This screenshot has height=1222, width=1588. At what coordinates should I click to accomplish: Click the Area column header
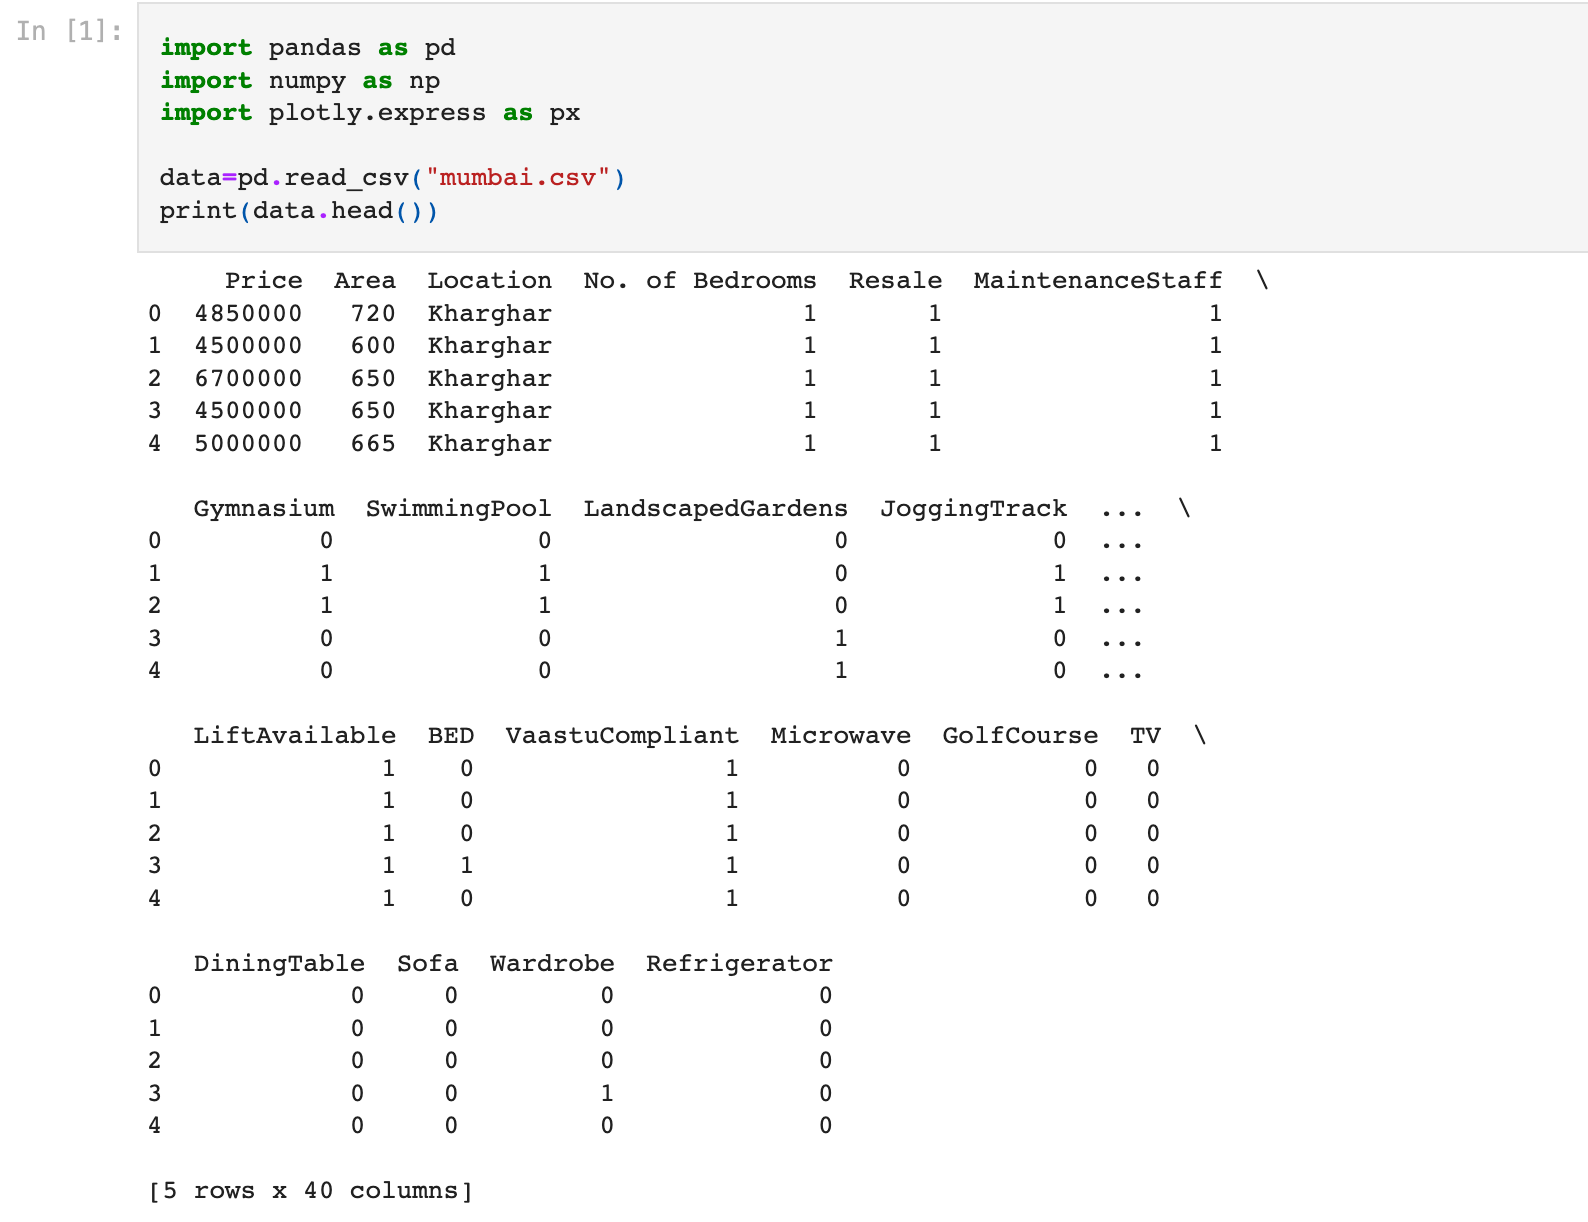click(365, 281)
